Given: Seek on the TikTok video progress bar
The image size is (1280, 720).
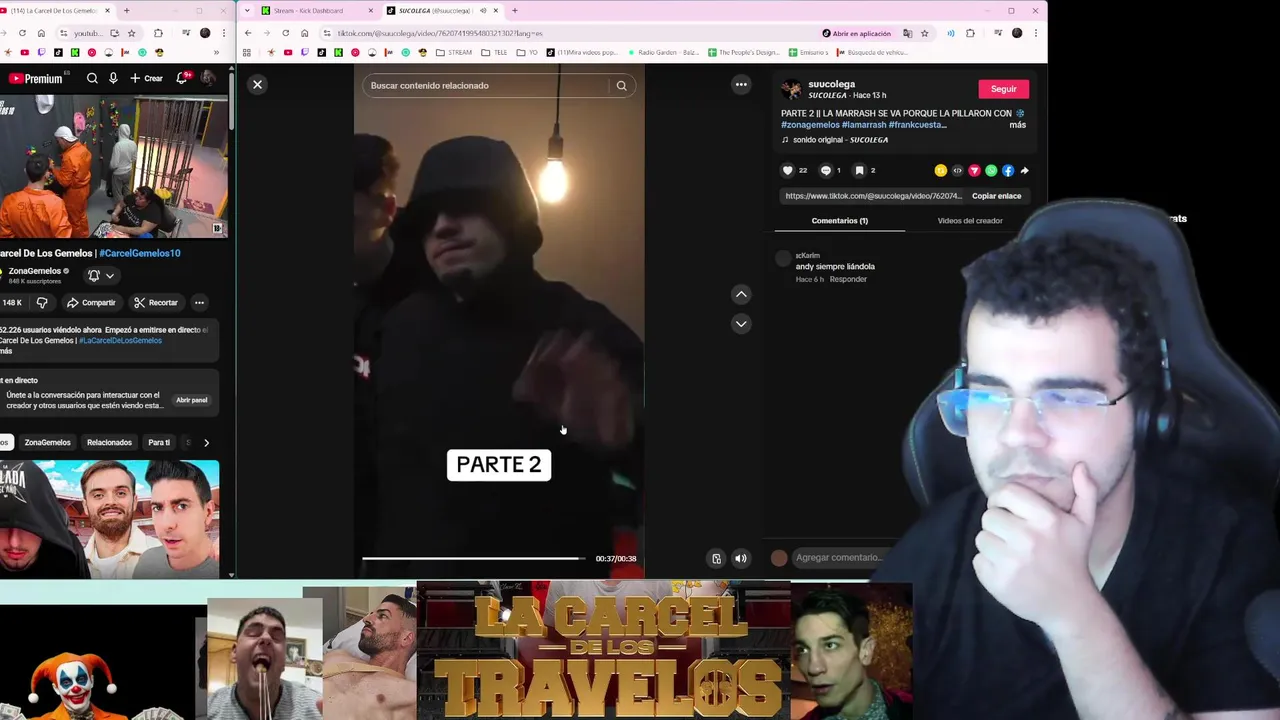Looking at the screenshot, I should pyautogui.click(x=475, y=559).
